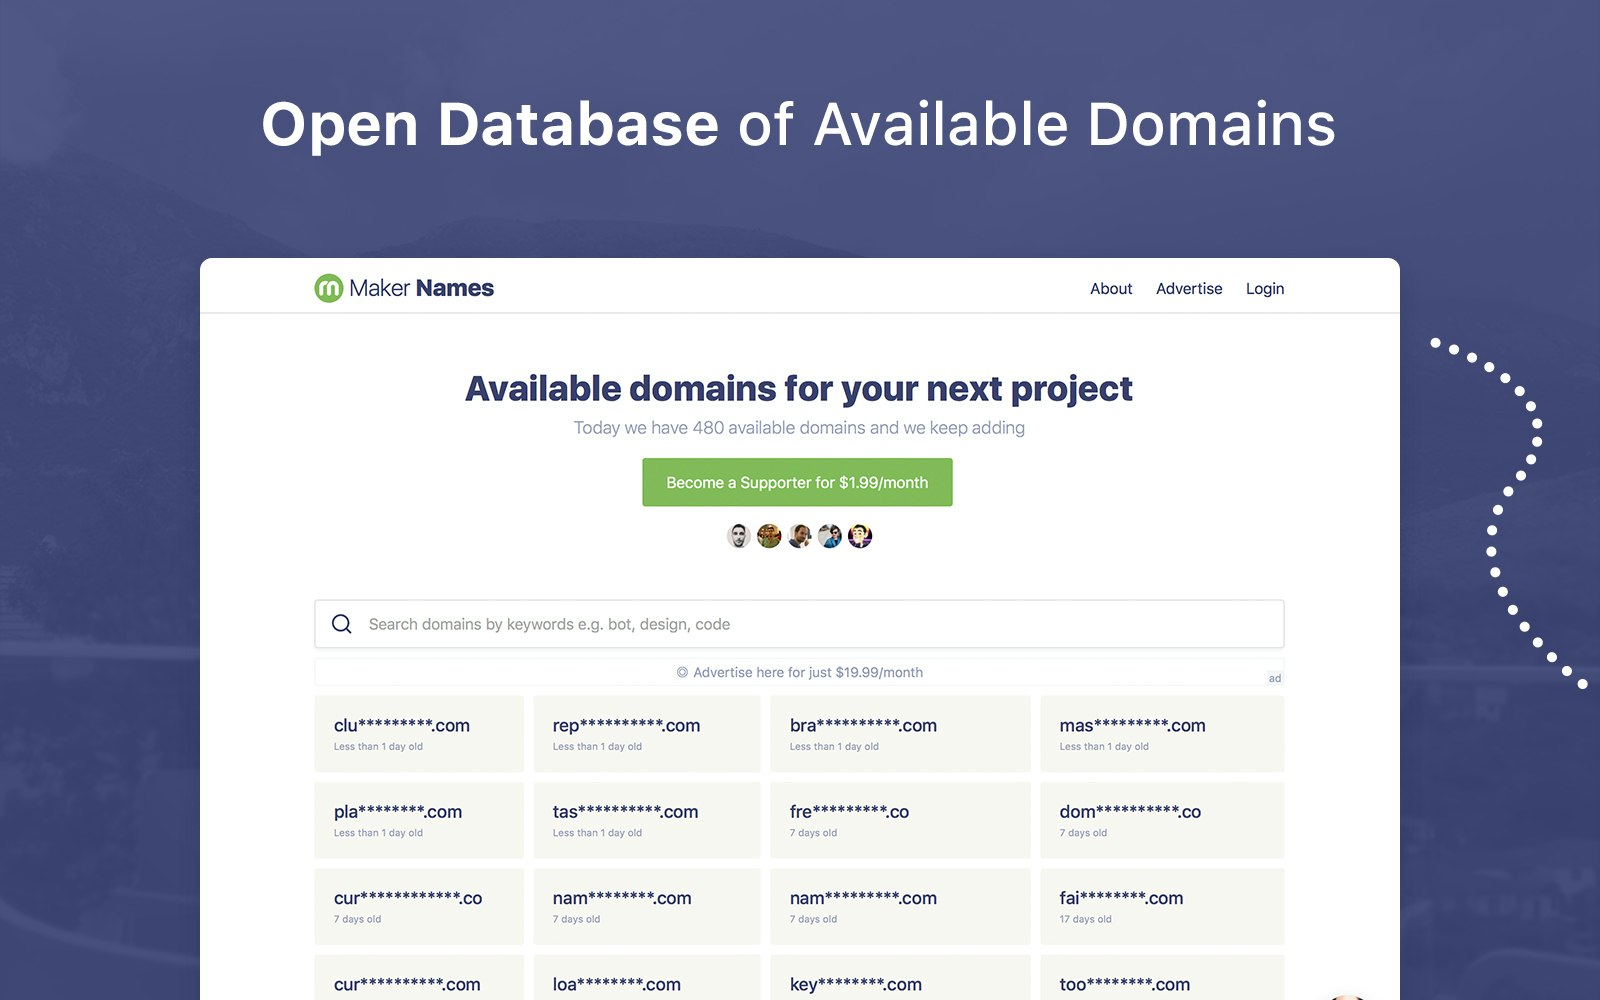Image resolution: width=1600 pixels, height=1000 pixels.
Task: Click the Maker Names green logo icon
Action: tap(329, 288)
